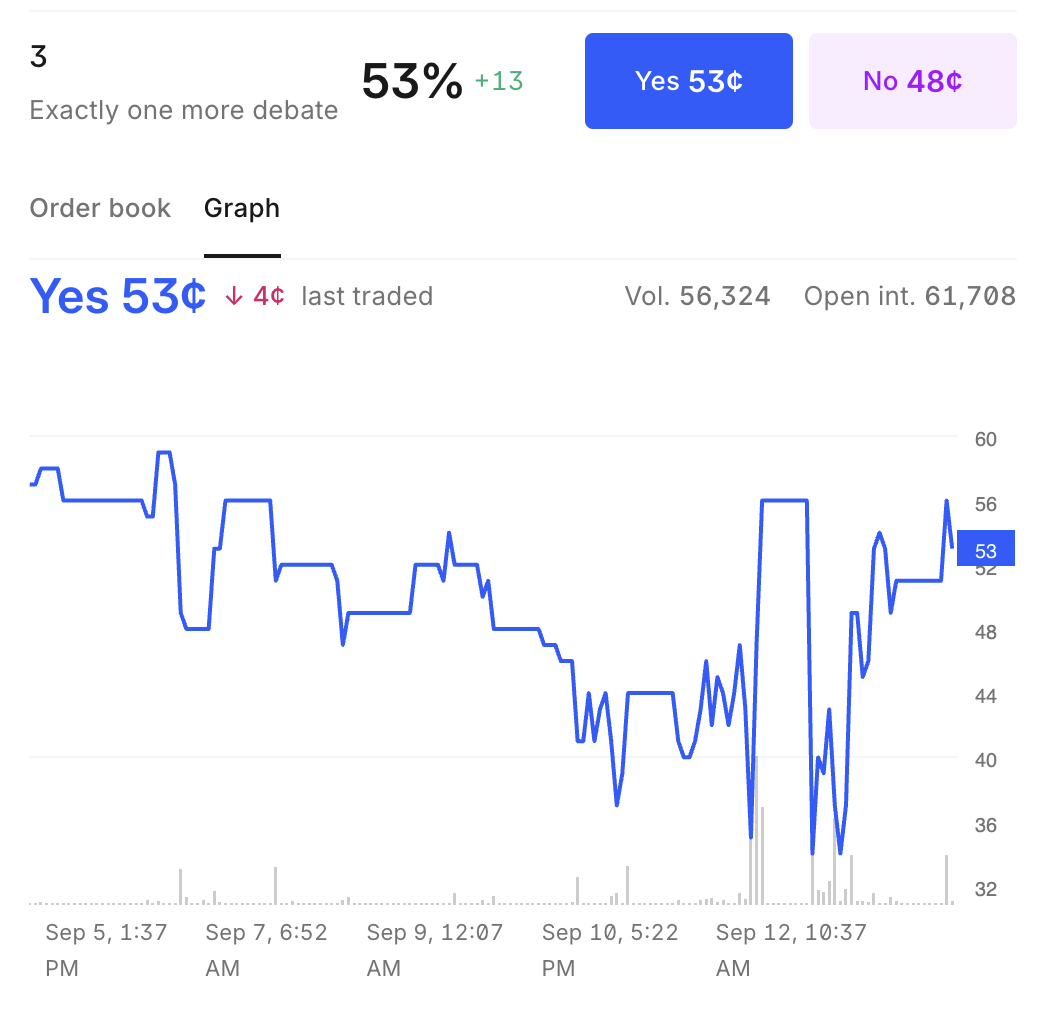Click the 'Sep 10, 5:22 PM' axis label

click(x=610, y=950)
